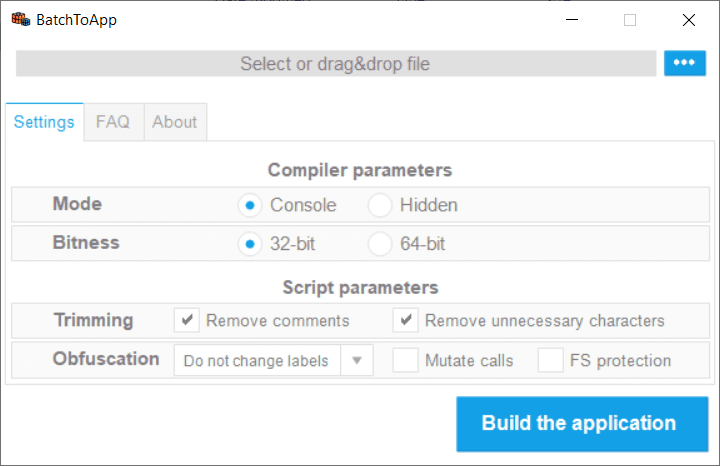This screenshot has height=466, width=720.
Task: Choose 64-bit bitness option
Action: pos(380,243)
